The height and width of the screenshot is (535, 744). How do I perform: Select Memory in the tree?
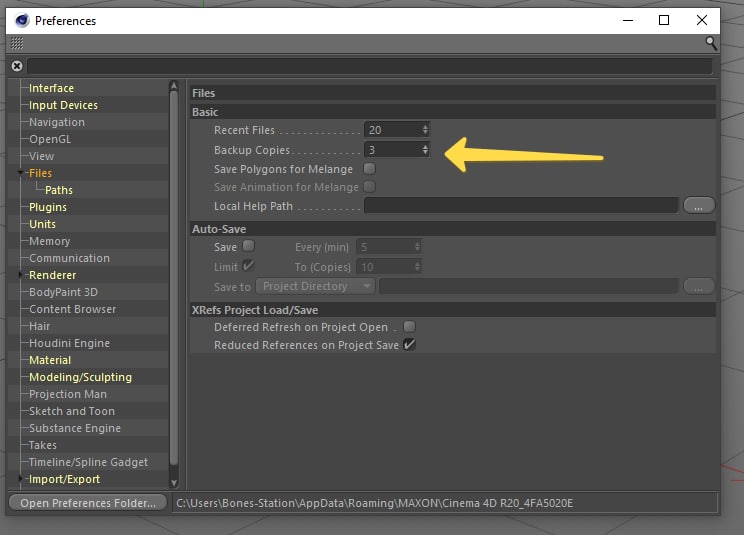49,241
